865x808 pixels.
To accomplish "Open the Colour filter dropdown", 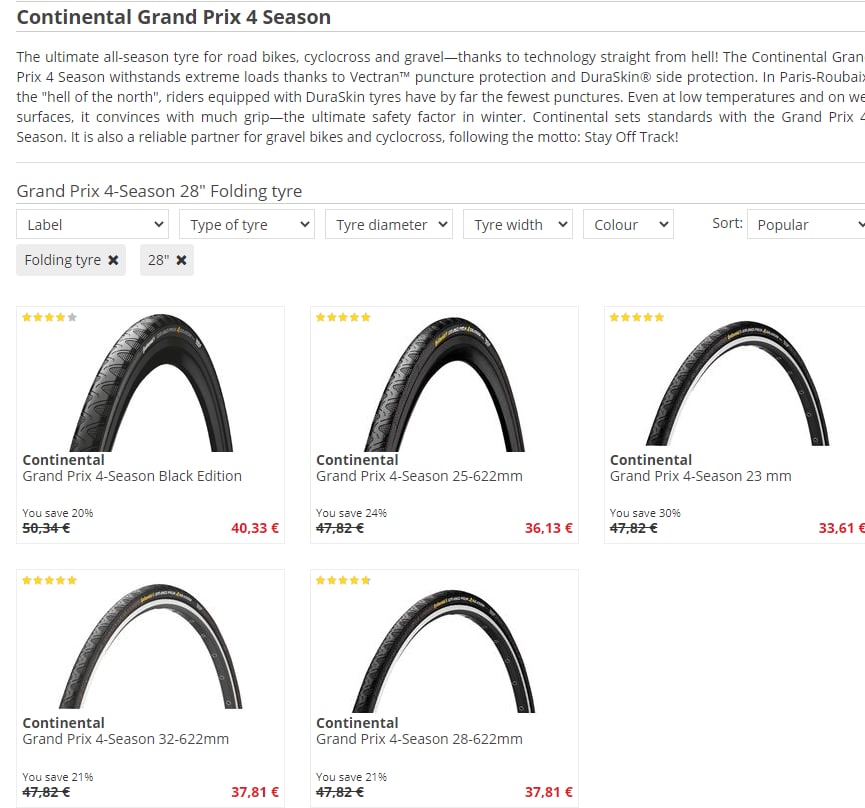I will (628, 224).
